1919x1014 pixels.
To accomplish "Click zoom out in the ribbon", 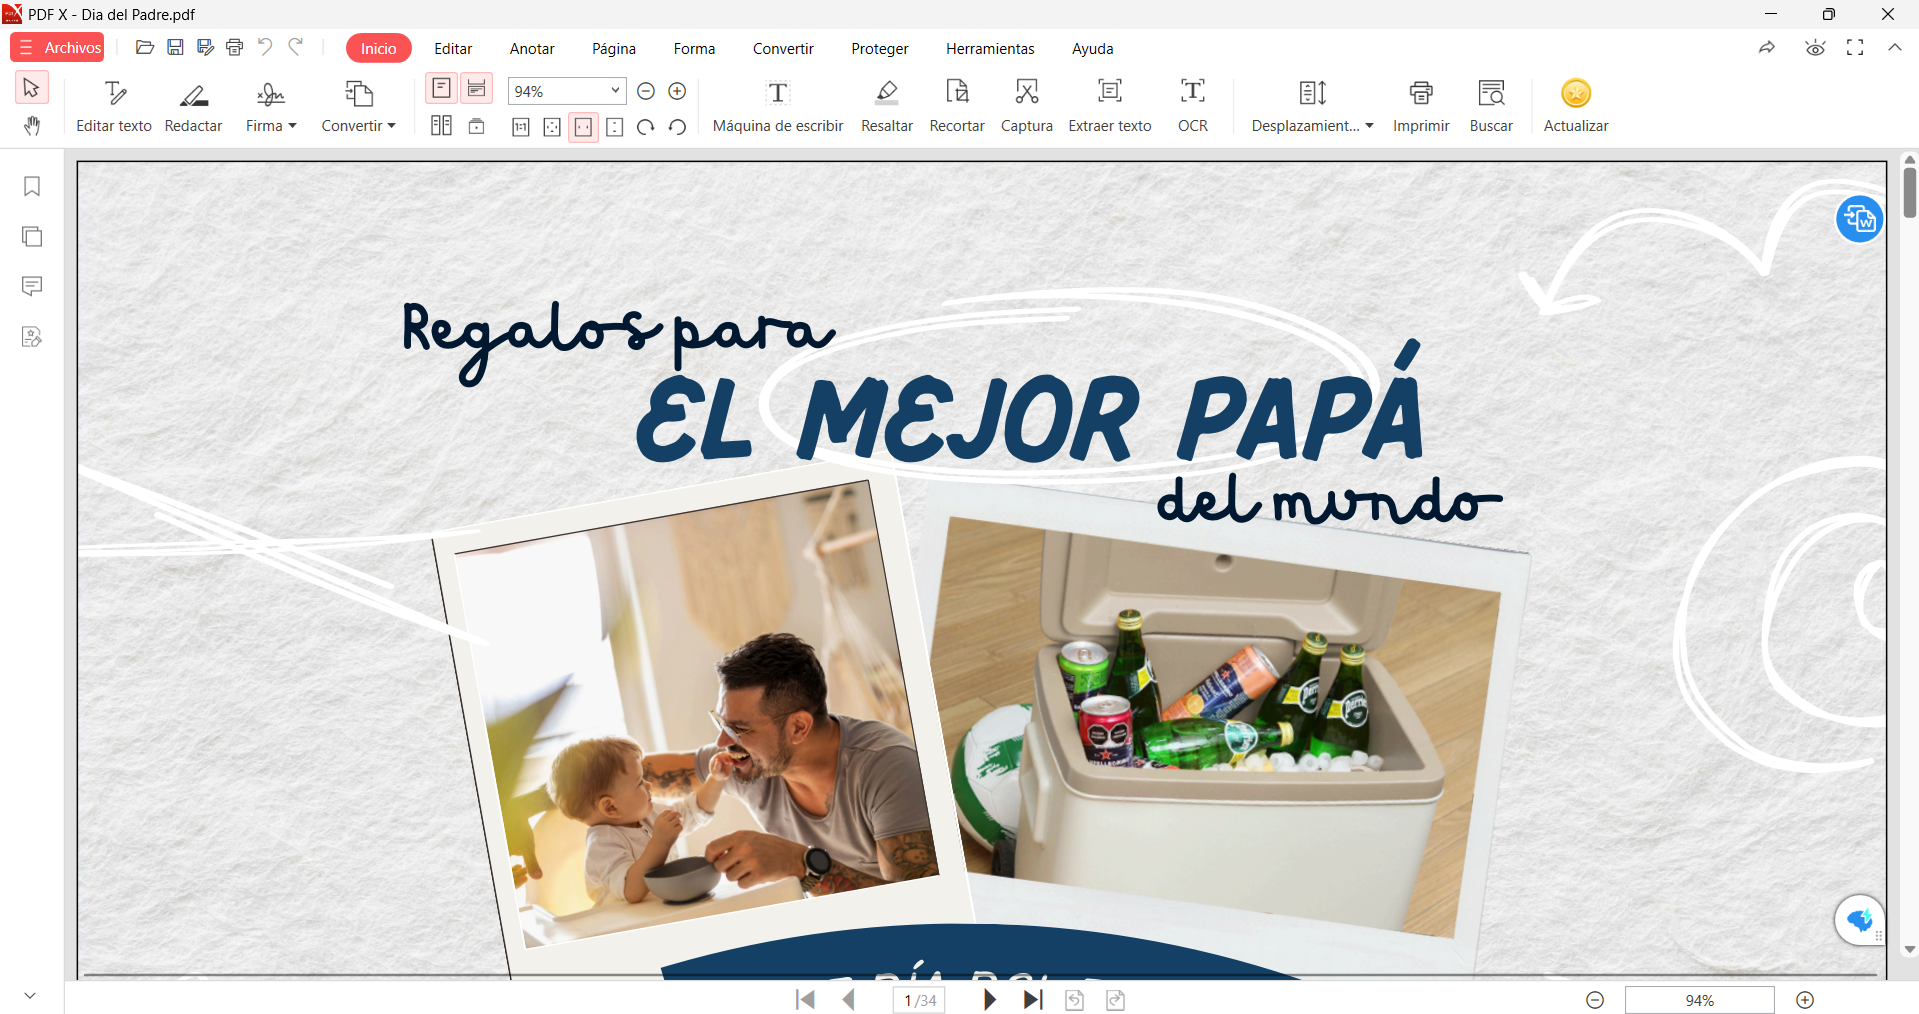I will [x=646, y=91].
